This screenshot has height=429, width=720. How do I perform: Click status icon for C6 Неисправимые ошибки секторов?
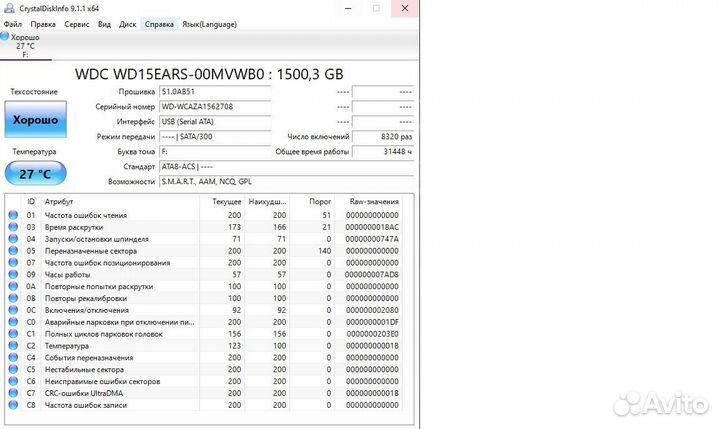[13, 381]
